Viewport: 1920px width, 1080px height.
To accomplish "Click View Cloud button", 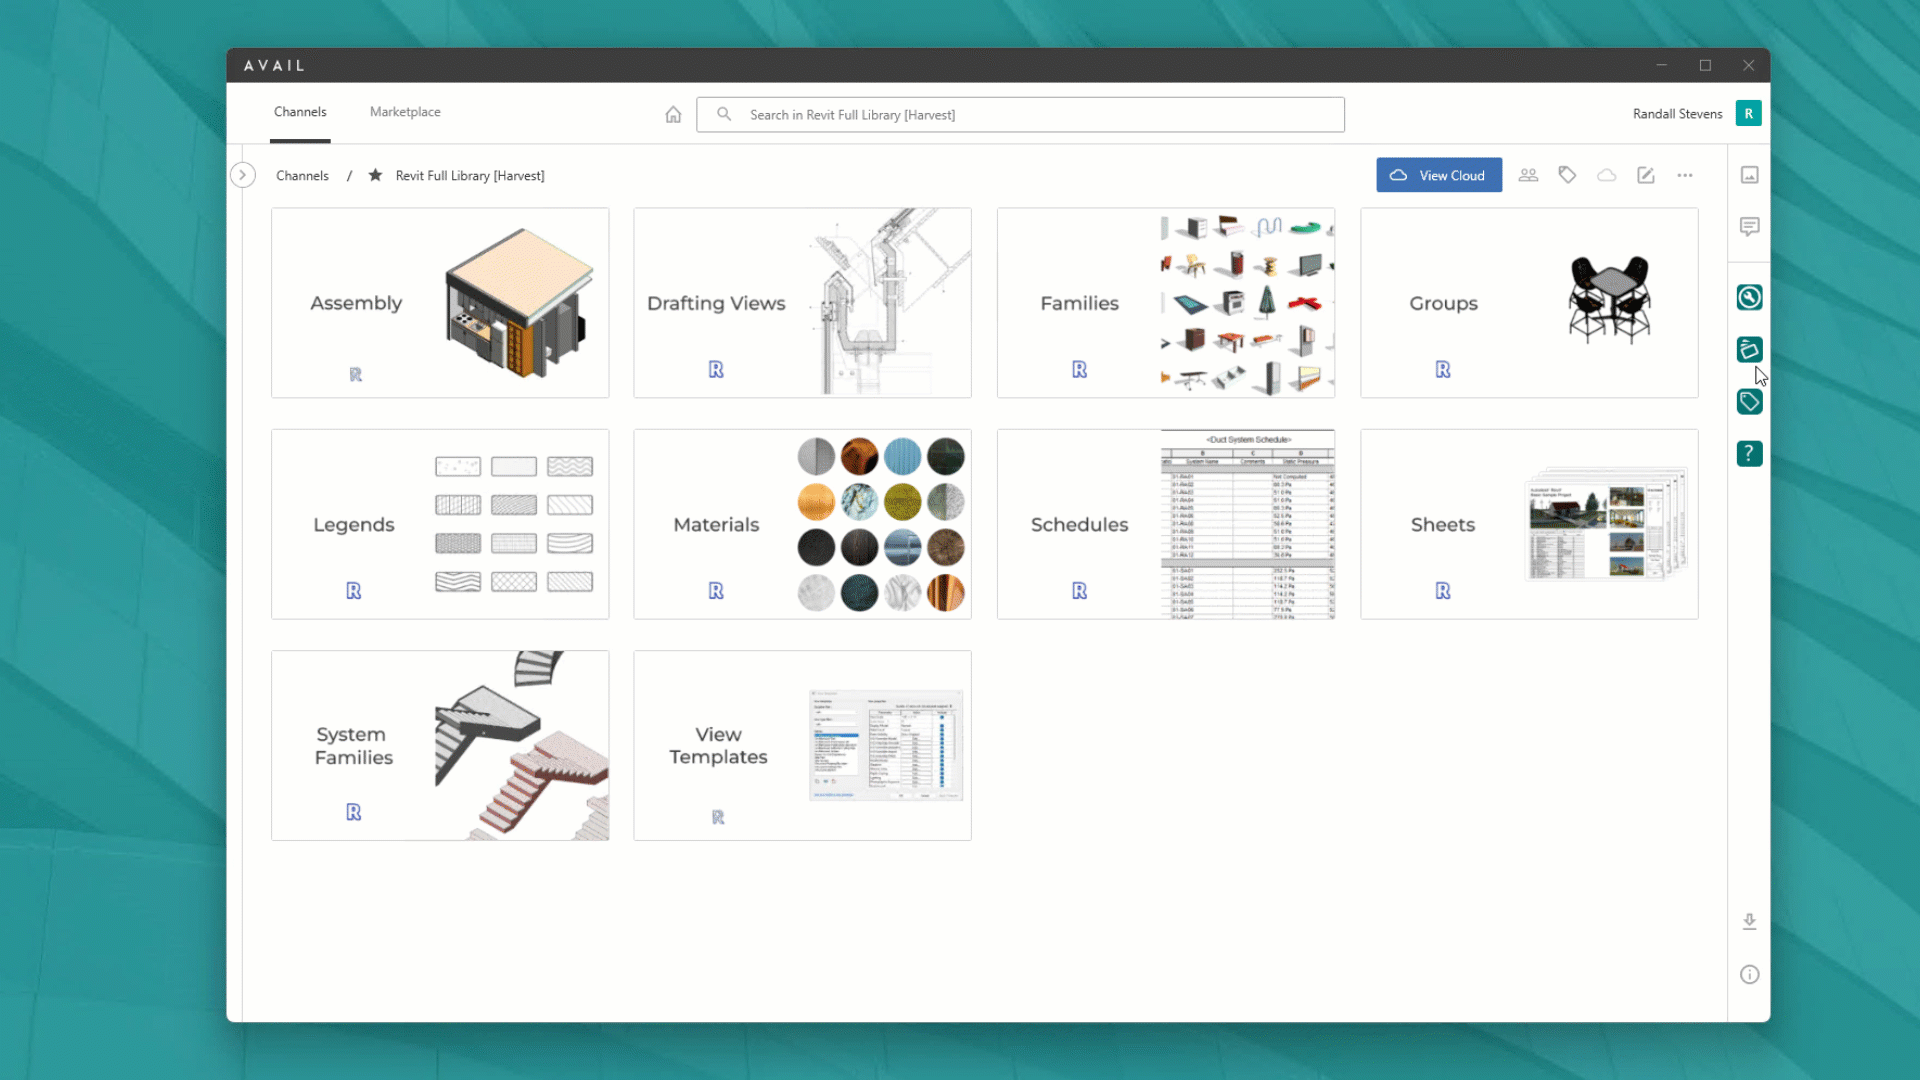I will (x=1439, y=175).
